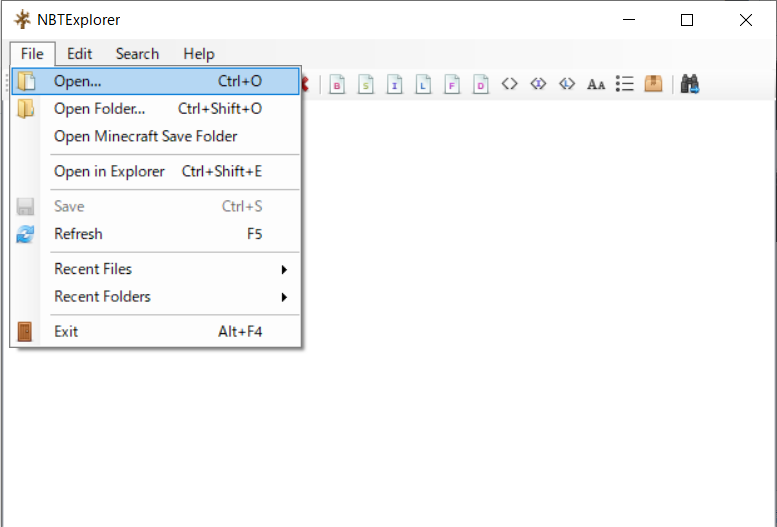The image size is (777, 527).
Task: Click the Open Folder icon in menu
Action: (x=26, y=109)
